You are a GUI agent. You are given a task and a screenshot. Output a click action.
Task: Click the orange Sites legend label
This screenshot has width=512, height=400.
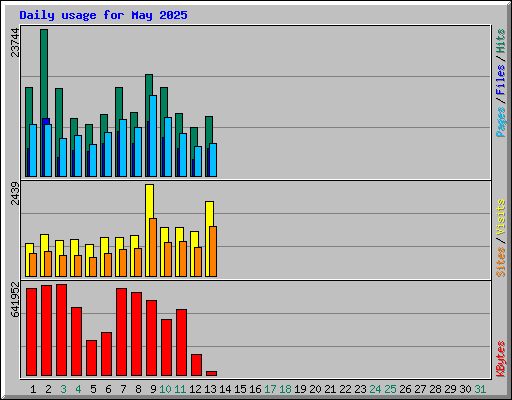click(x=500, y=262)
